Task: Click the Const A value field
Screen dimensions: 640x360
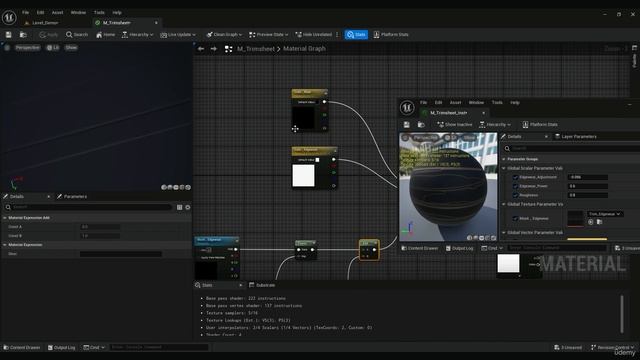Action: point(100,227)
